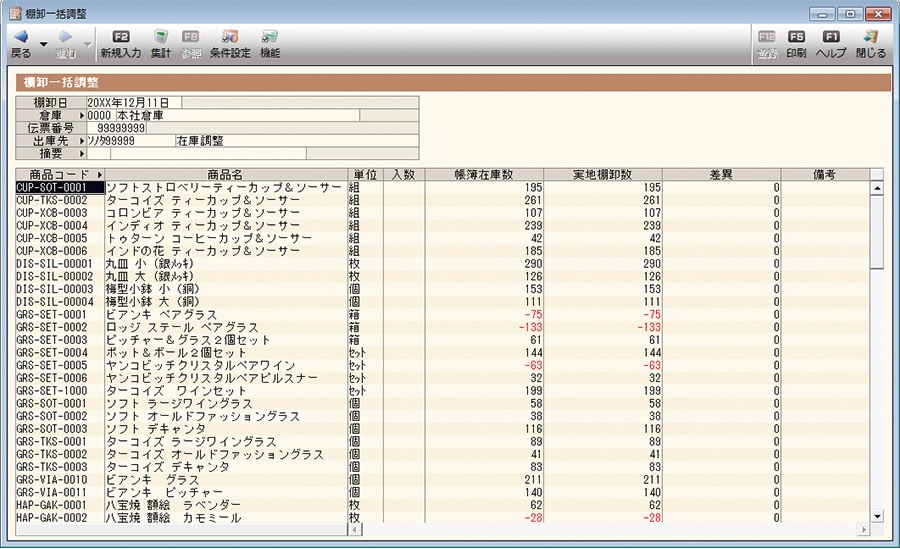Click 実地棚卸数 cell for DIS-SIL-00002
Image resolution: width=900 pixels, height=549 pixels.
(603, 276)
